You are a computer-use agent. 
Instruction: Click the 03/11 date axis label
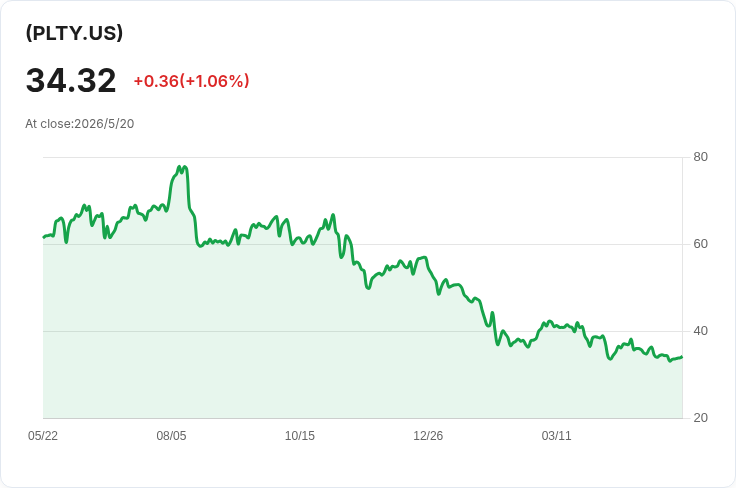coord(557,435)
